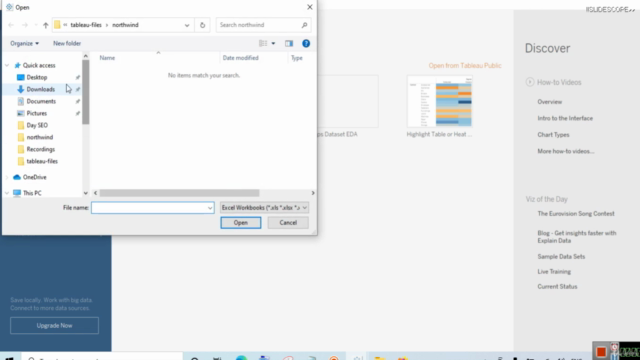Open Overview video link
Viewport: 640px width, 360px height.
point(549,102)
